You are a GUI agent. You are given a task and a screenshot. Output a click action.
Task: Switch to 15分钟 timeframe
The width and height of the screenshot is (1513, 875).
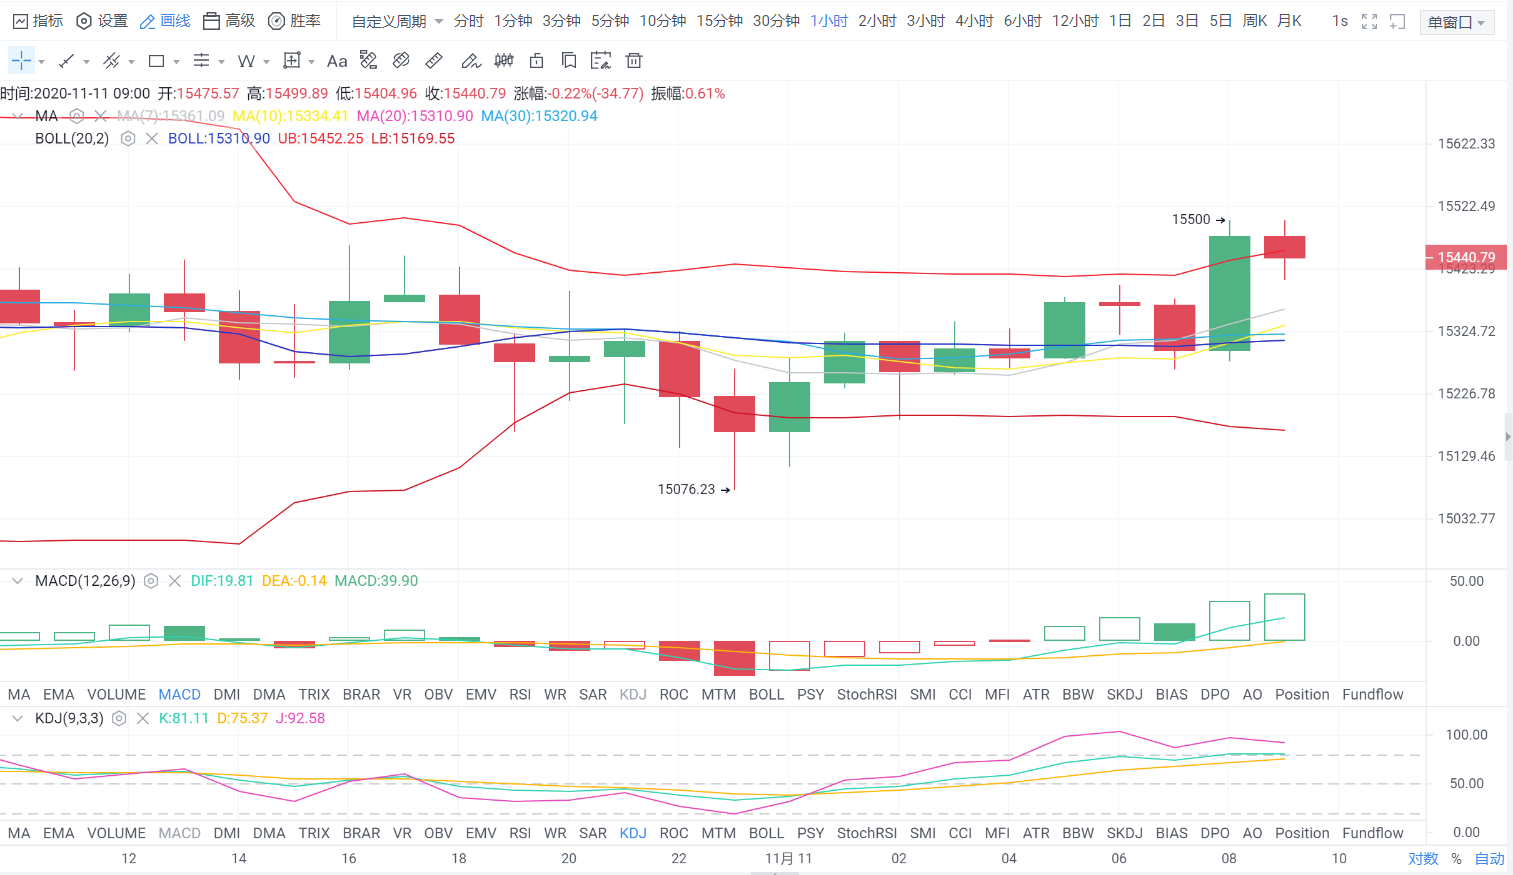(x=719, y=21)
